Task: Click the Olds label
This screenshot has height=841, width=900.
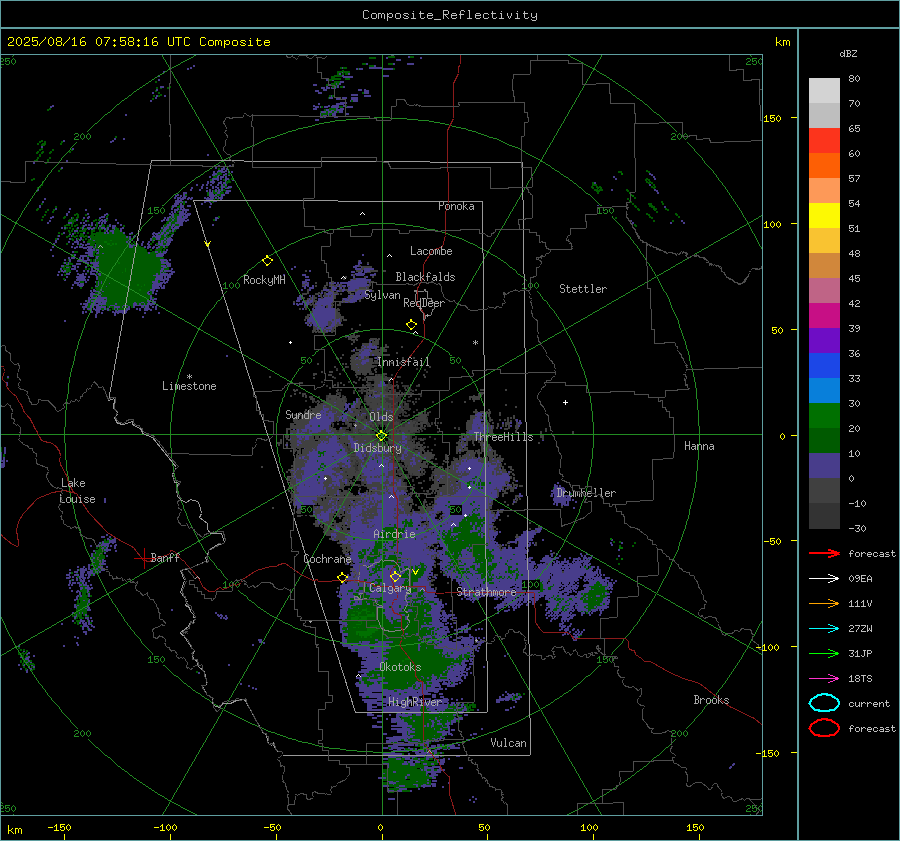Action: (x=381, y=417)
